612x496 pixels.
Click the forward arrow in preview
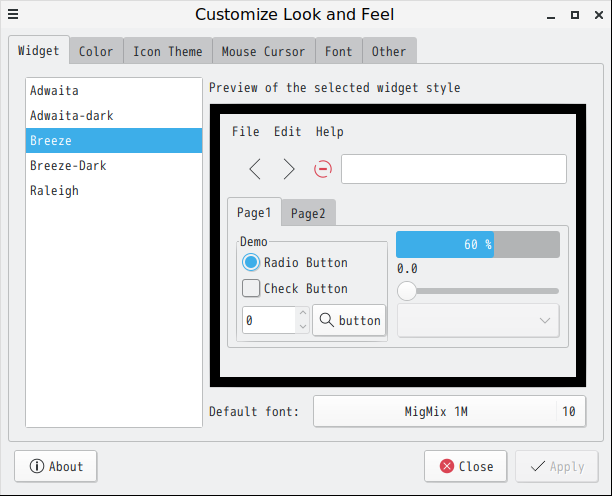(x=289, y=169)
